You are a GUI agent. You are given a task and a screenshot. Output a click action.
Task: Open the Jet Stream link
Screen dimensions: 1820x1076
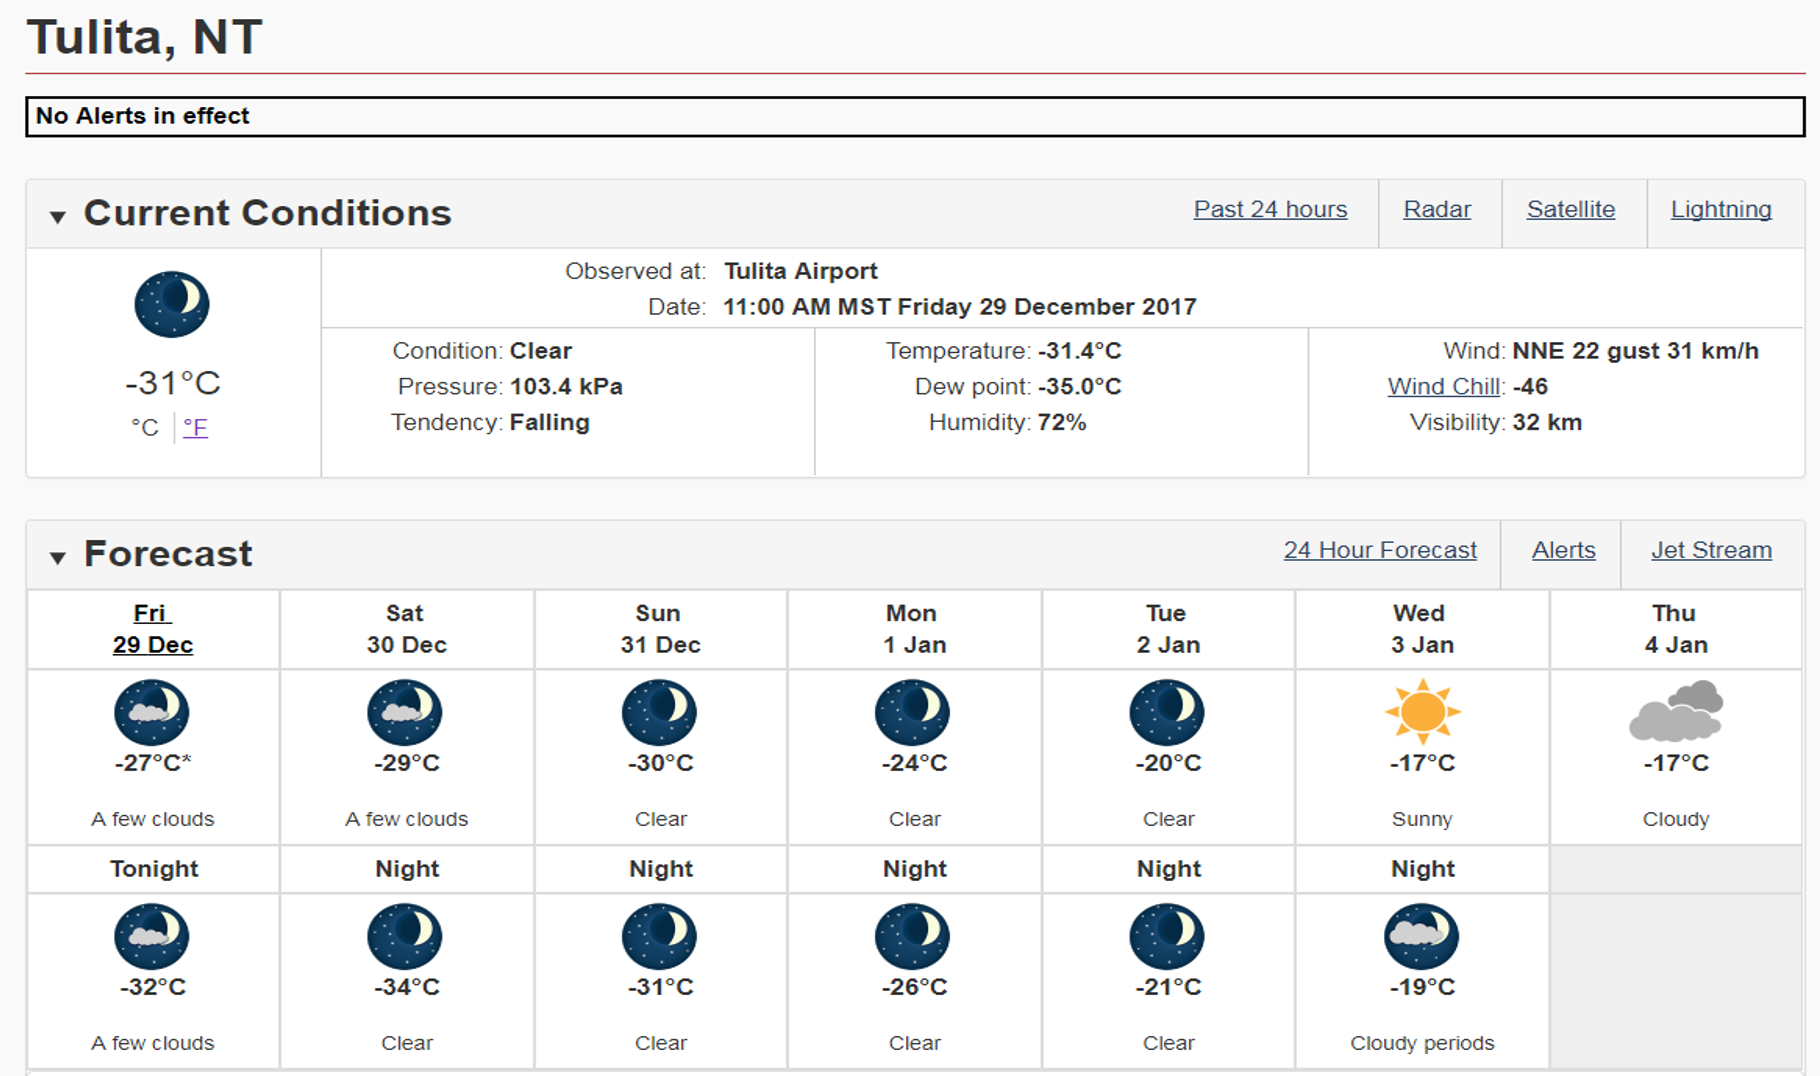1711,551
